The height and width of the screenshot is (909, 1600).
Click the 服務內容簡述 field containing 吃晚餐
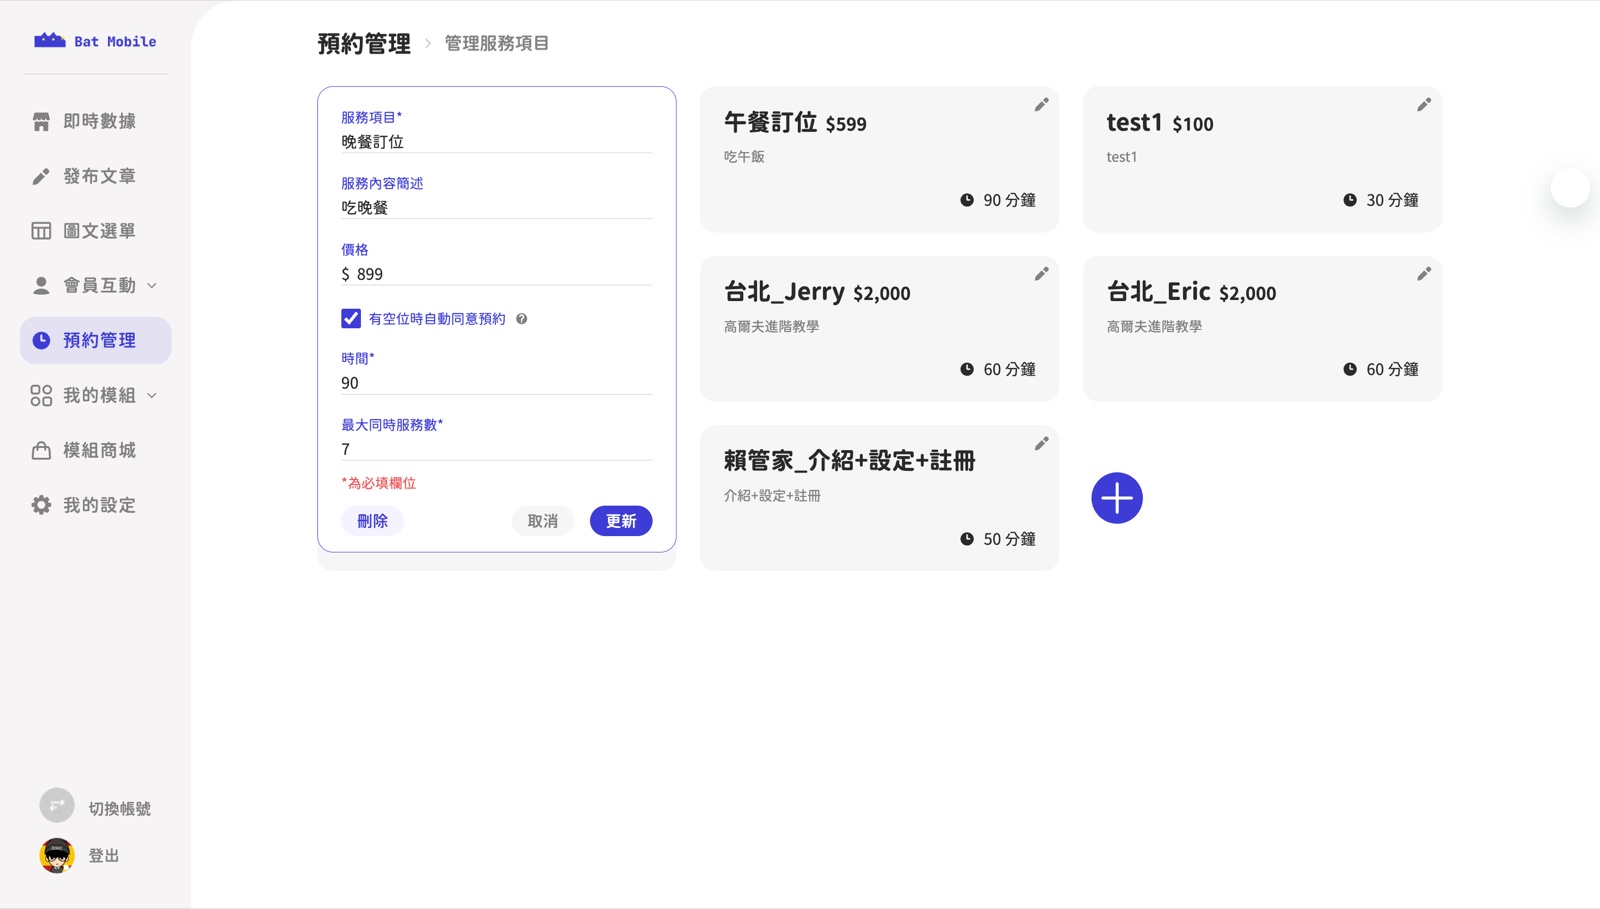point(497,208)
